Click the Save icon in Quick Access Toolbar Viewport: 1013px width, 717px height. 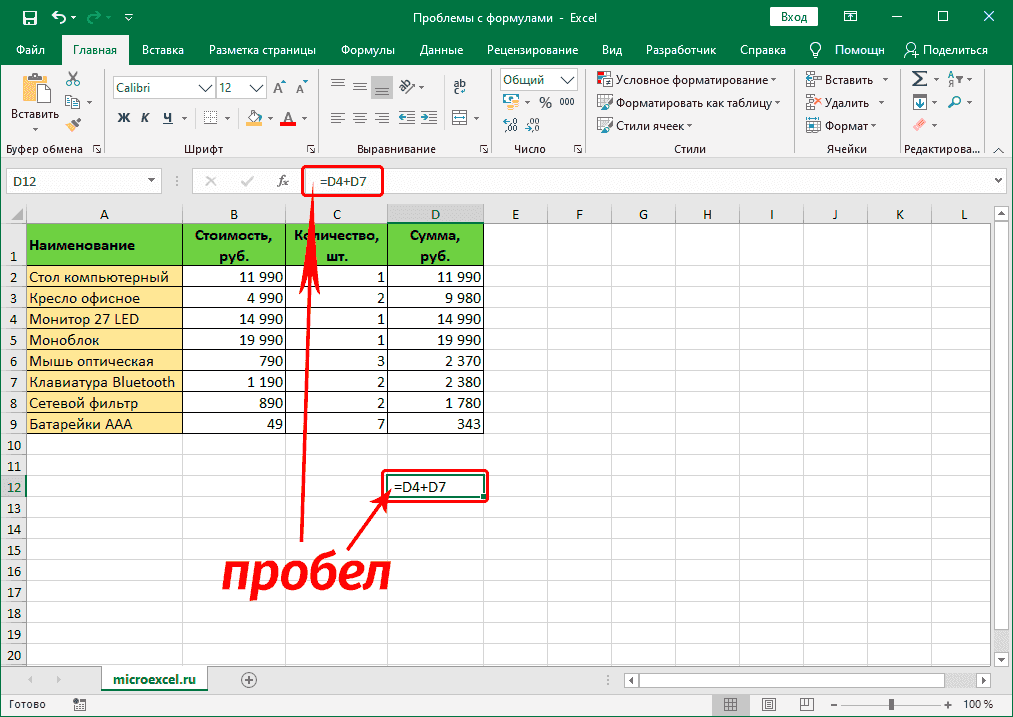tap(29, 17)
